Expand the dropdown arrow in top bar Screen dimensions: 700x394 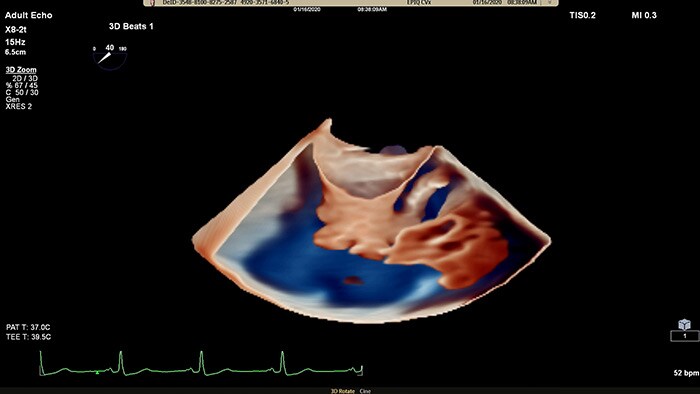550,3
